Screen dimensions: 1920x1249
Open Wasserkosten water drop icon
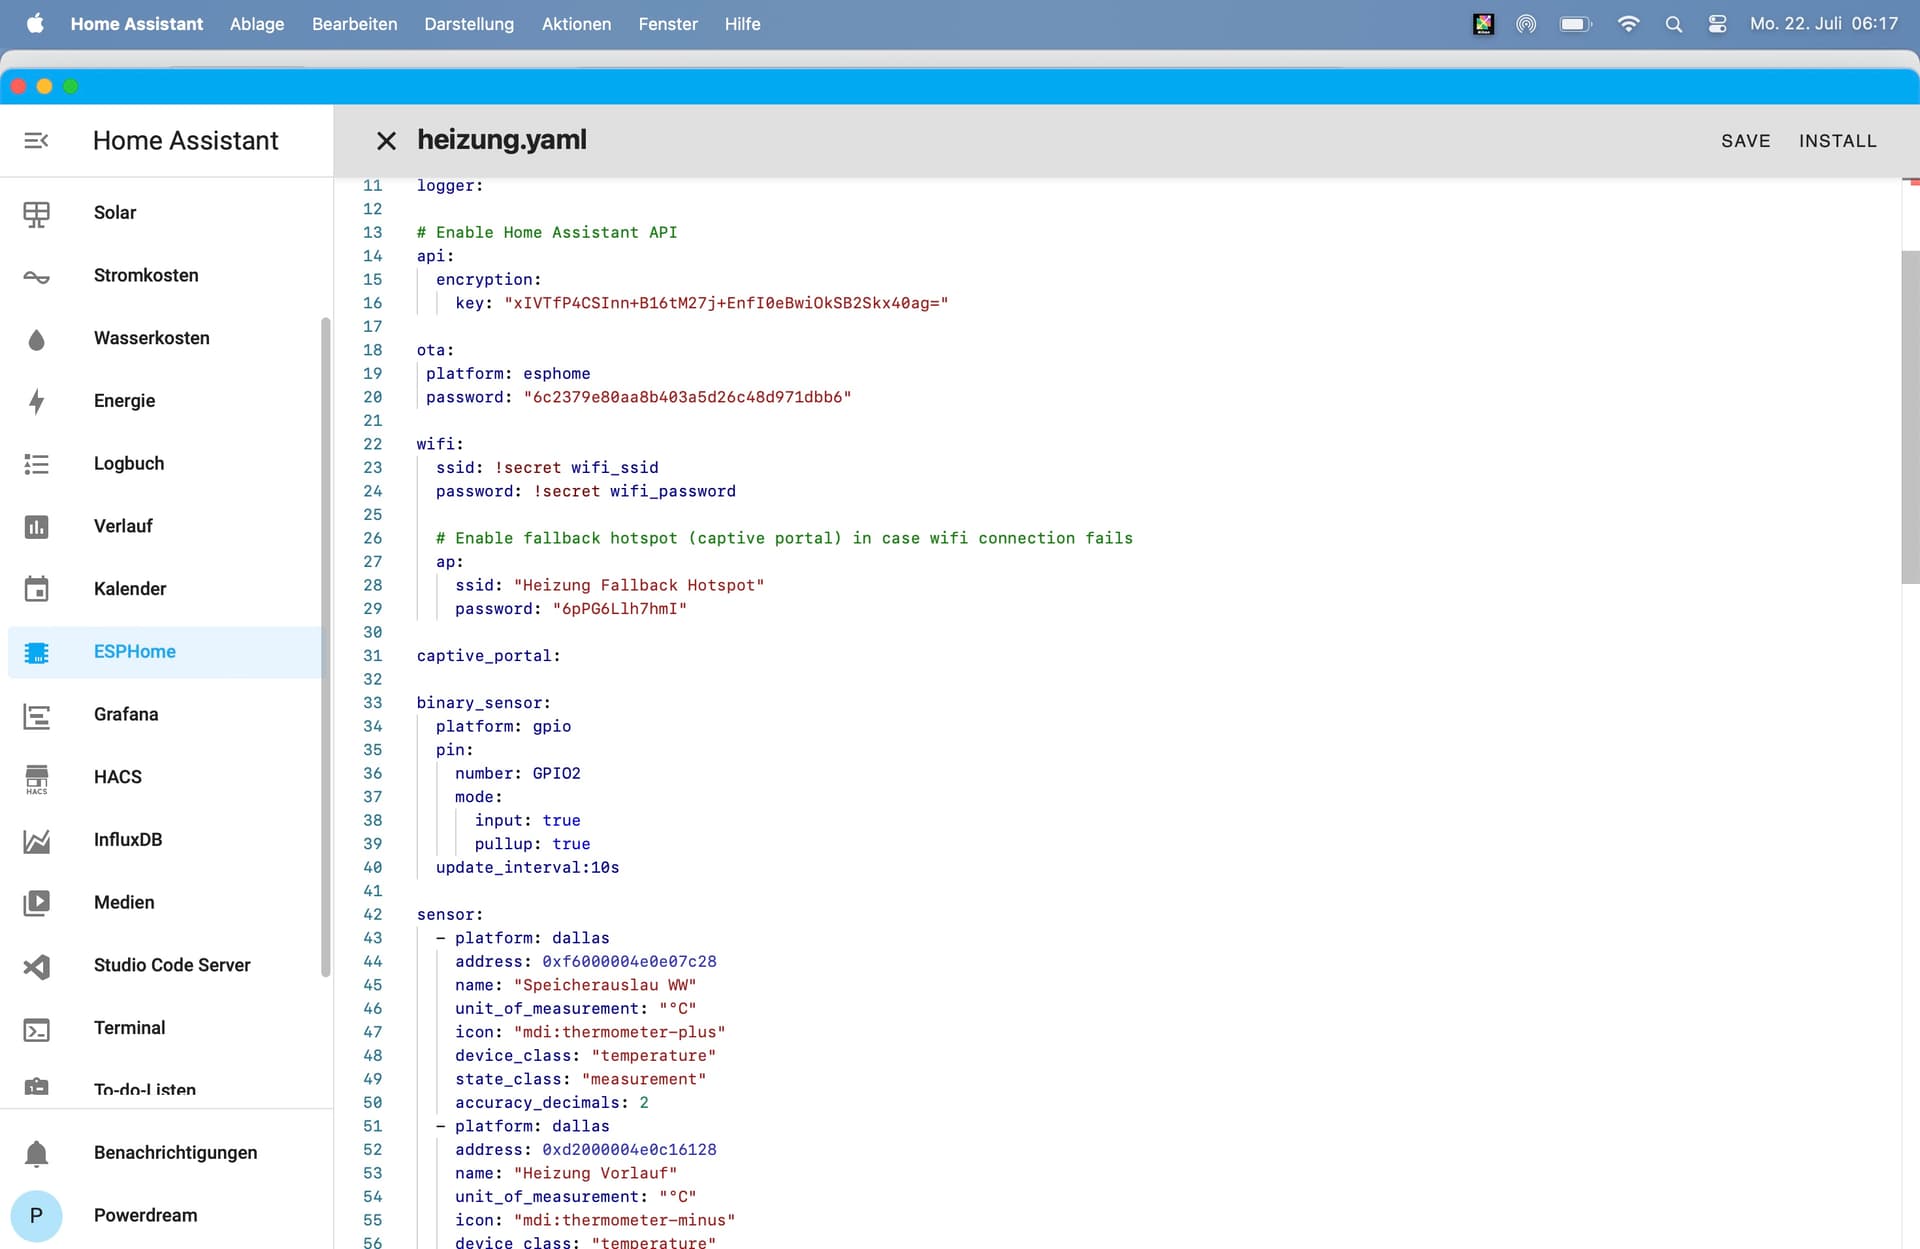click(x=36, y=339)
